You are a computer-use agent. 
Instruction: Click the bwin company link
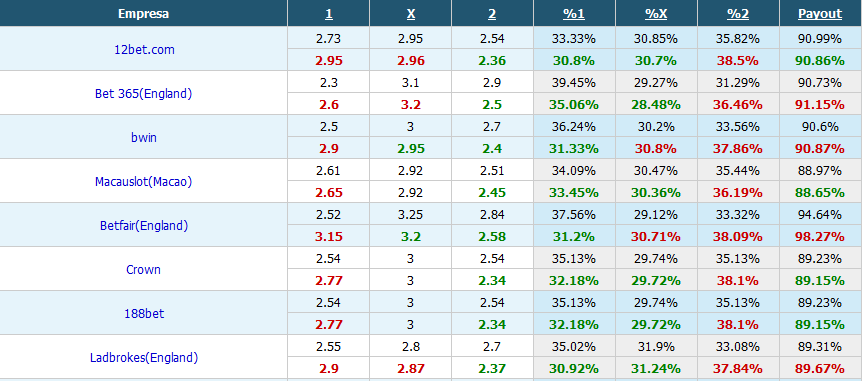[x=144, y=137]
